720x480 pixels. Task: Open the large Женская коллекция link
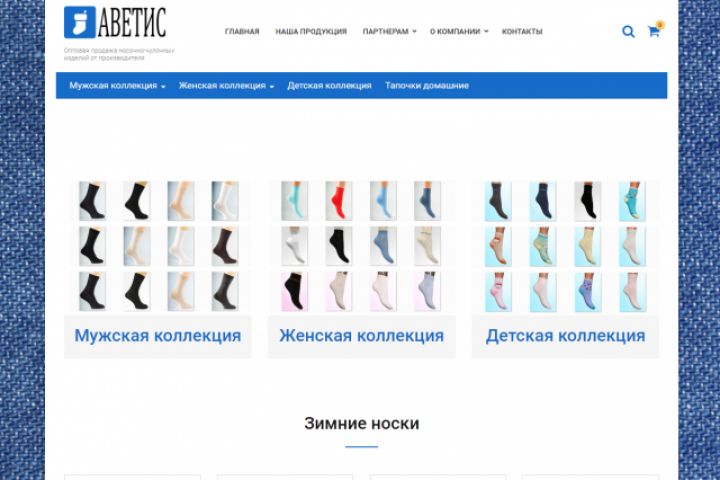[361, 336]
